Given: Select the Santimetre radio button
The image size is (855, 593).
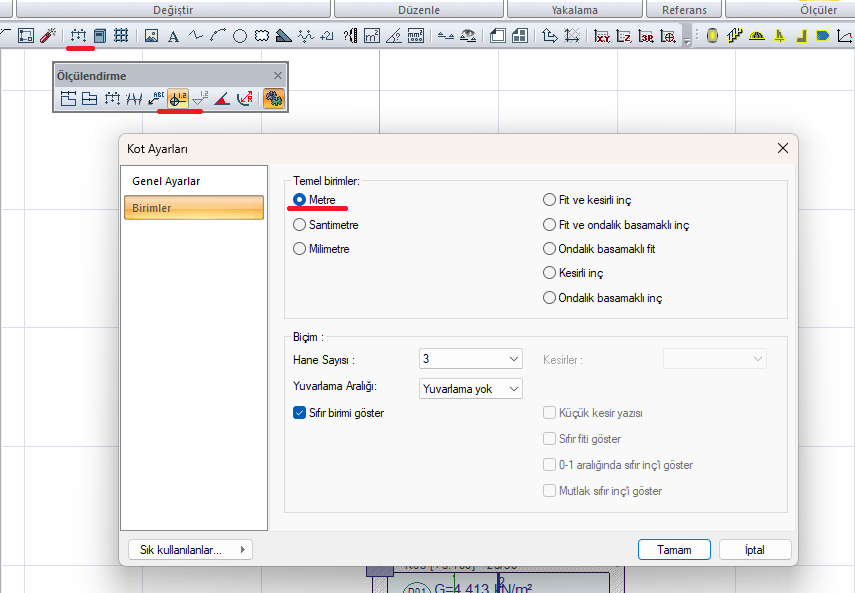Looking at the screenshot, I should (300, 225).
